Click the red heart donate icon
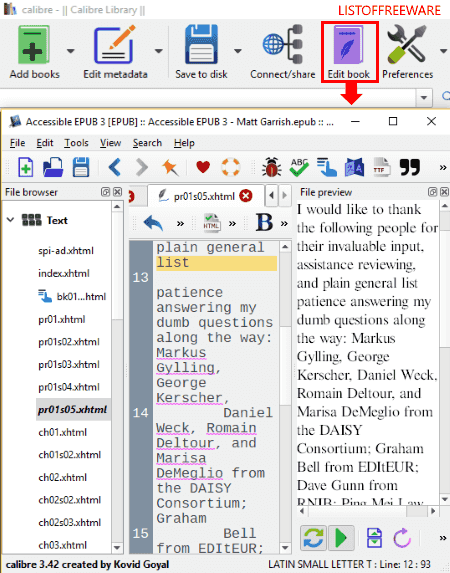 pos(203,167)
